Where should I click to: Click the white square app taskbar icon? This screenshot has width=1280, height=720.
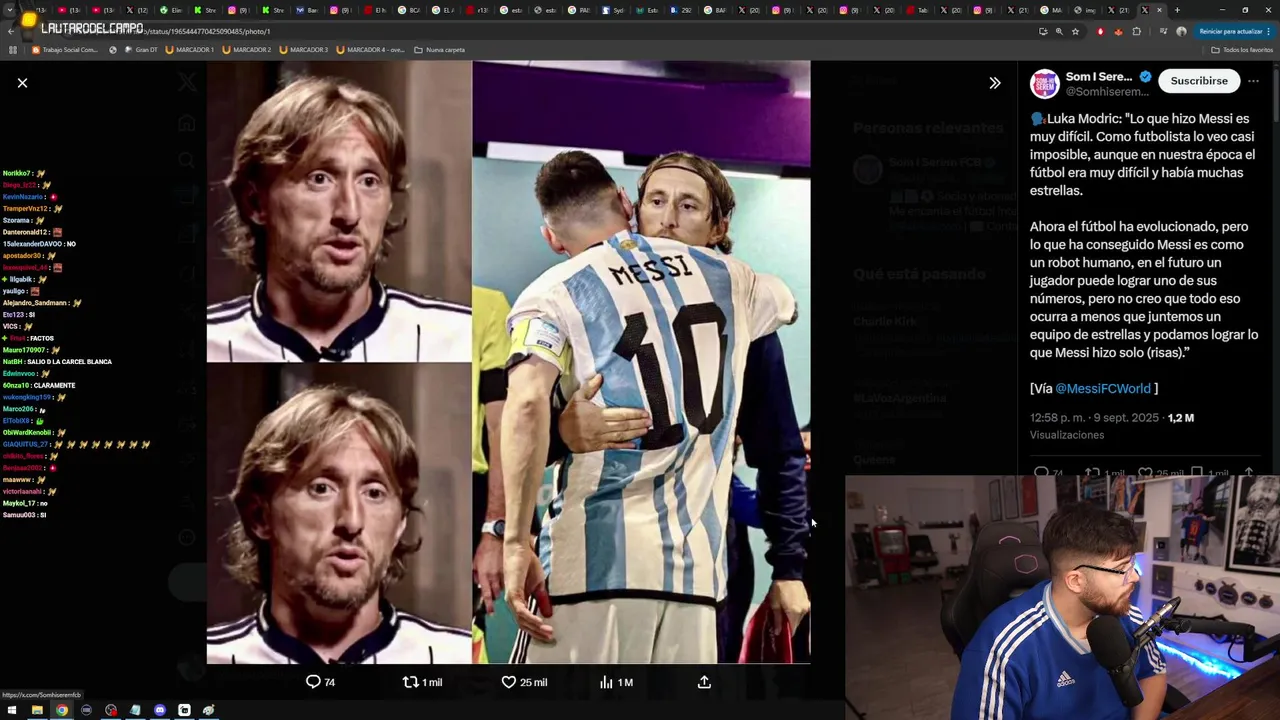click(x=184, y=710)
